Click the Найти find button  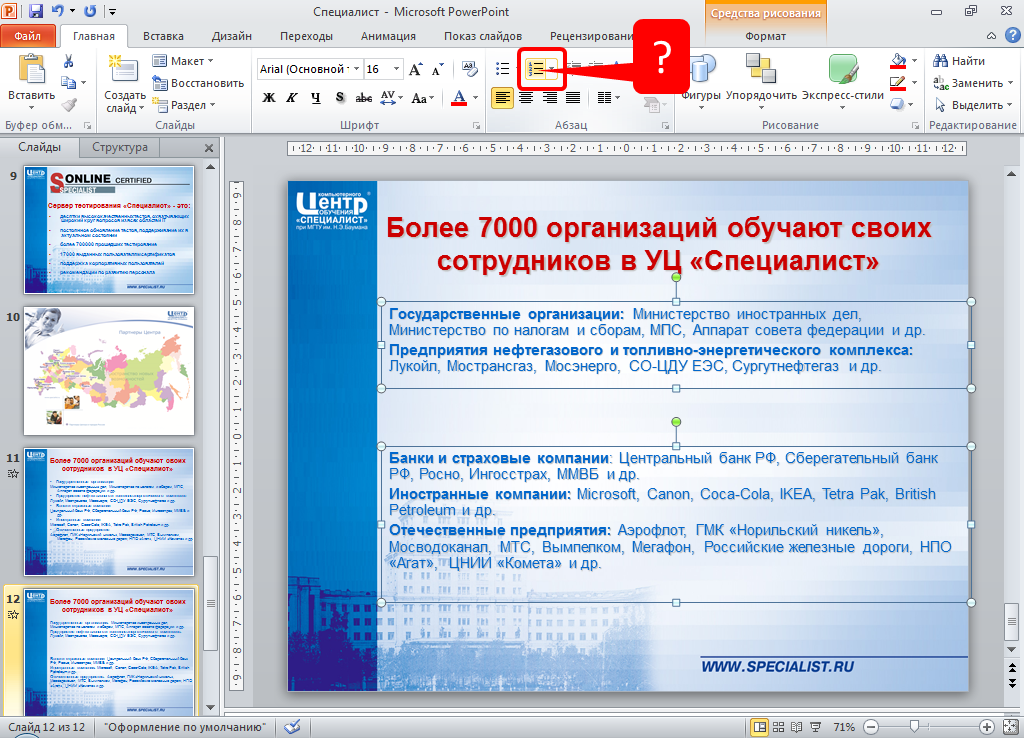point(960,61)
